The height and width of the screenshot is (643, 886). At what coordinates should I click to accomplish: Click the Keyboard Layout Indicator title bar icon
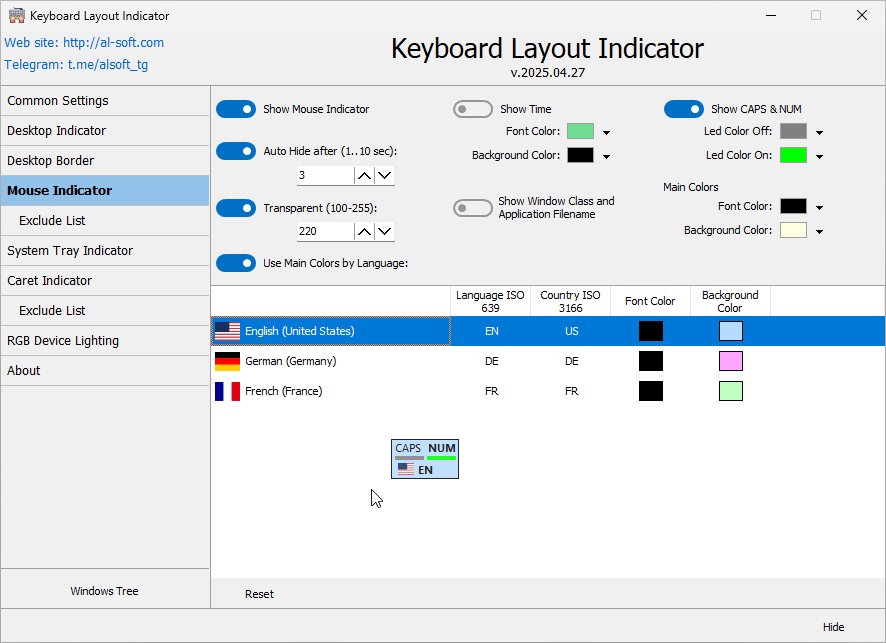point(15,15)
